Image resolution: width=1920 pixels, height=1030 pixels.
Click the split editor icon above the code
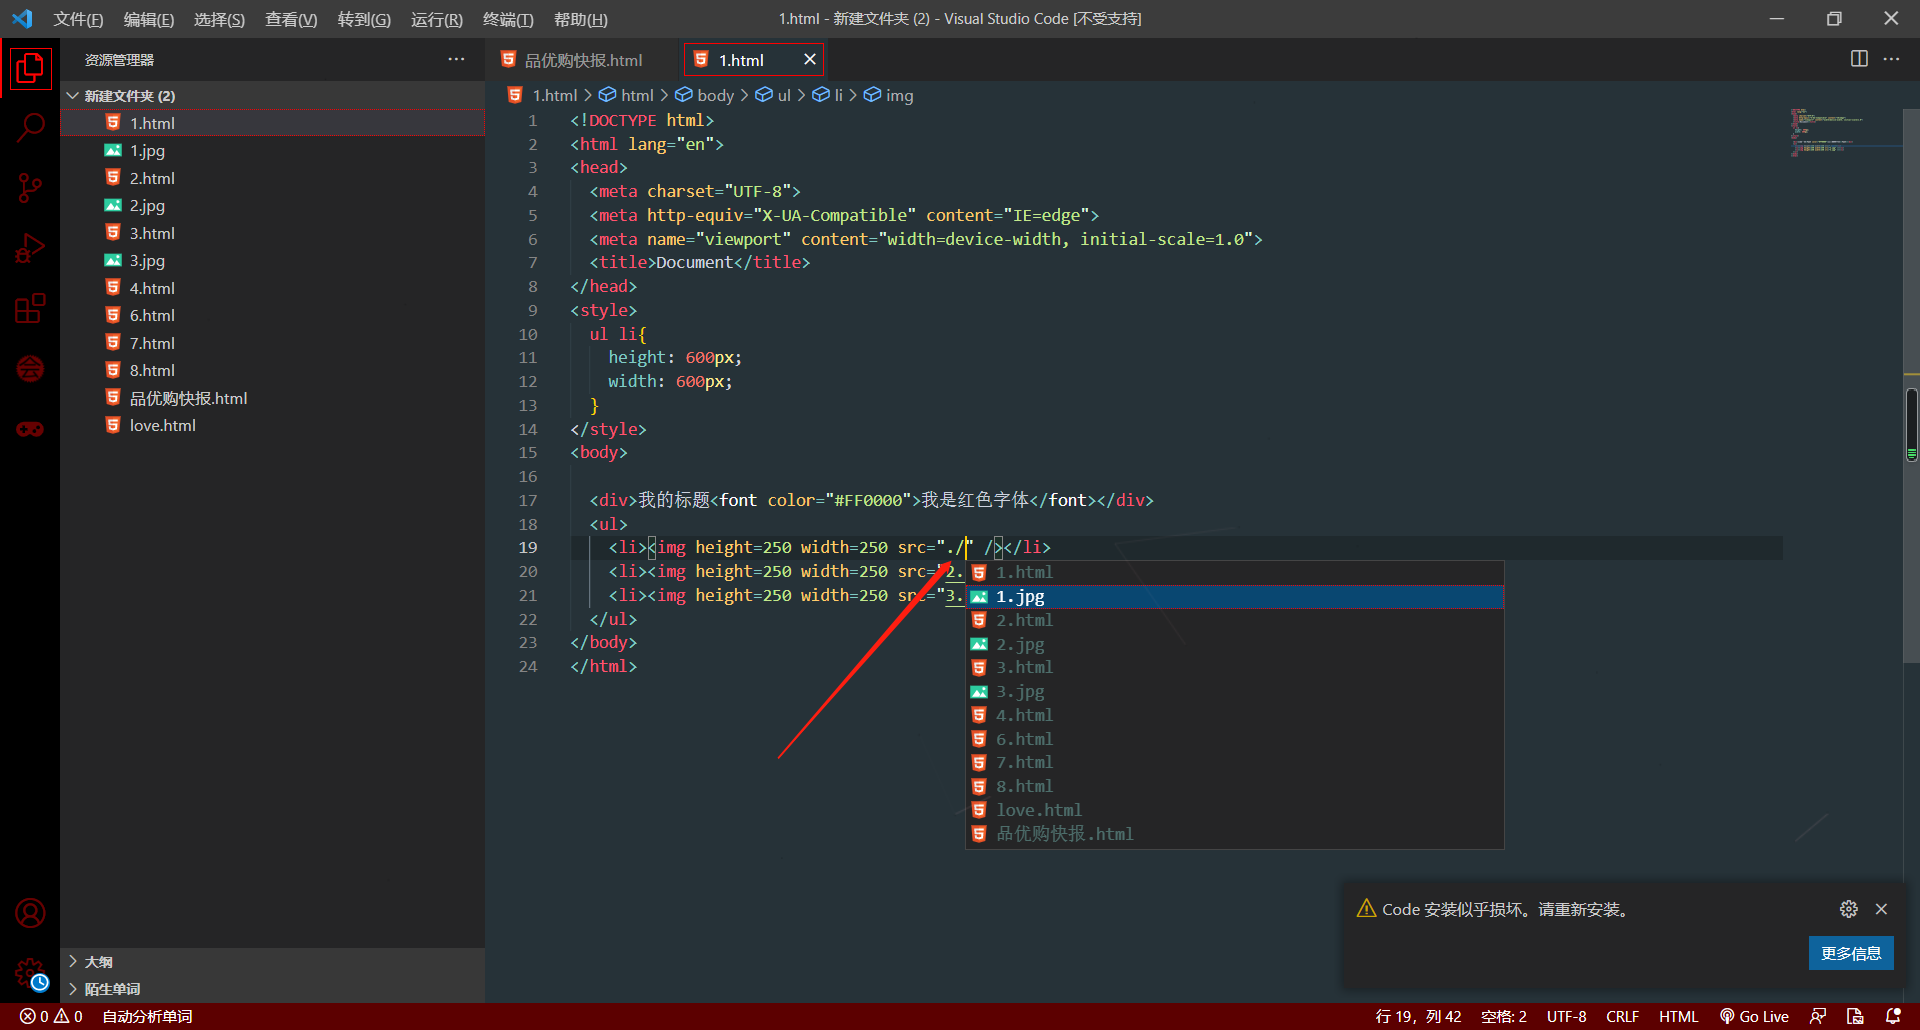[x=1858, y=59]
